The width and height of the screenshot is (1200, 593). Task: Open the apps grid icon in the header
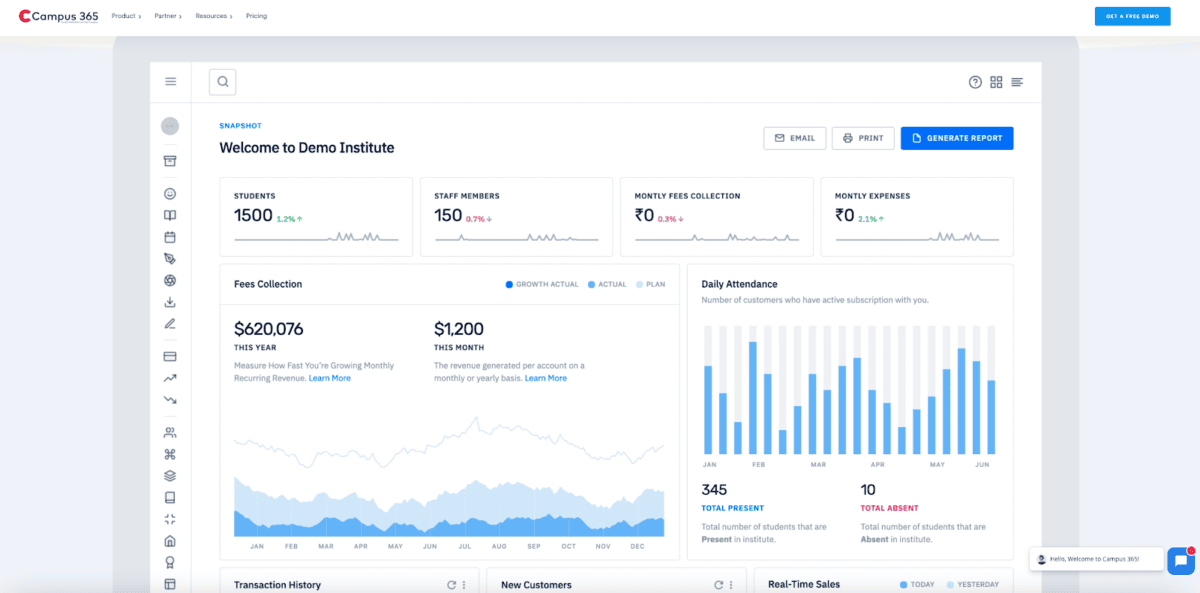click(996, 82)
